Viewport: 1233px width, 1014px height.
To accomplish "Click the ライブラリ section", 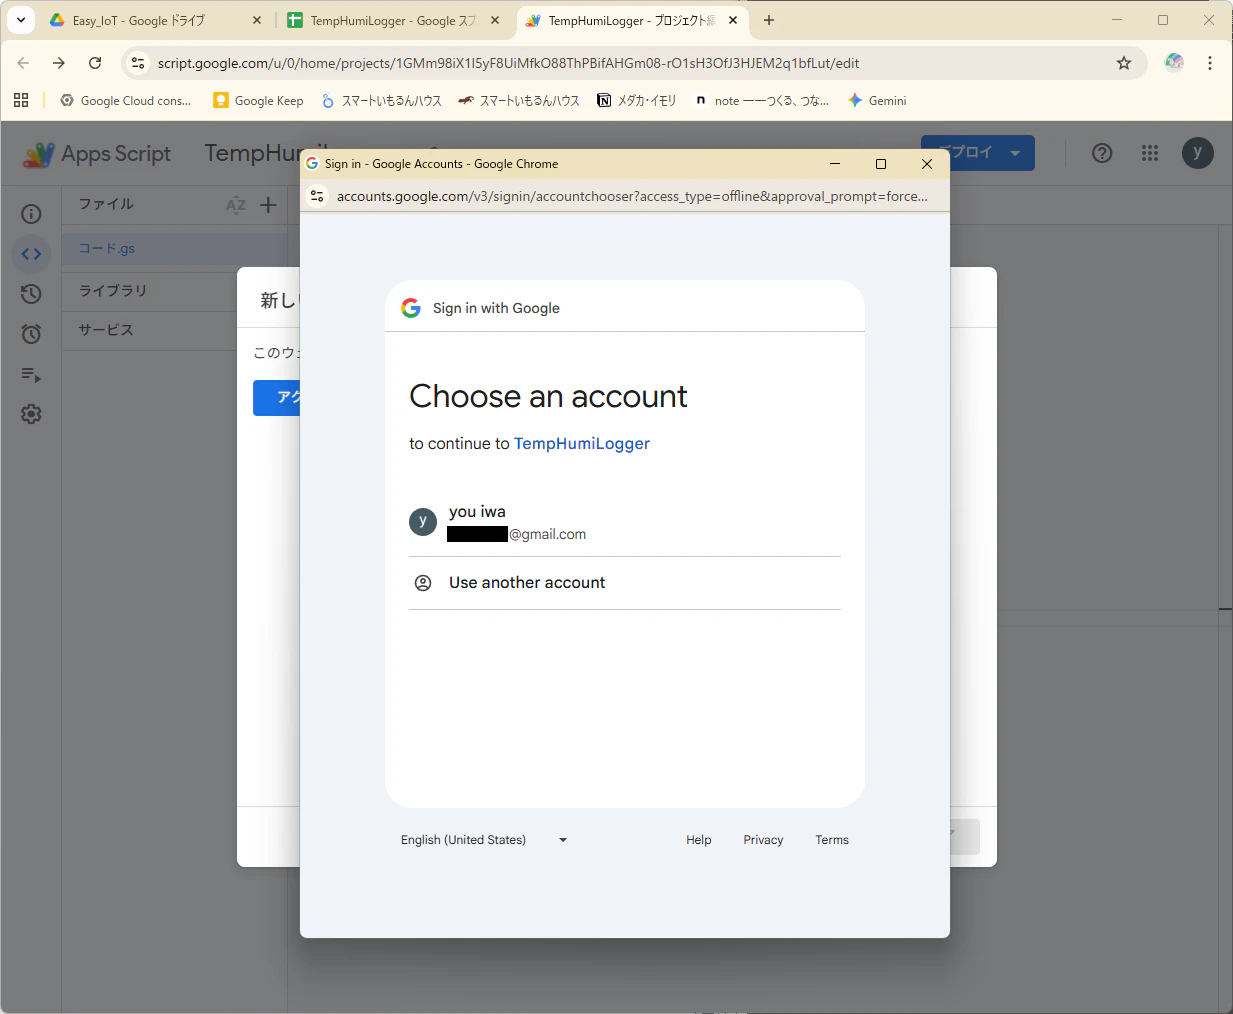I will [113, 291].
